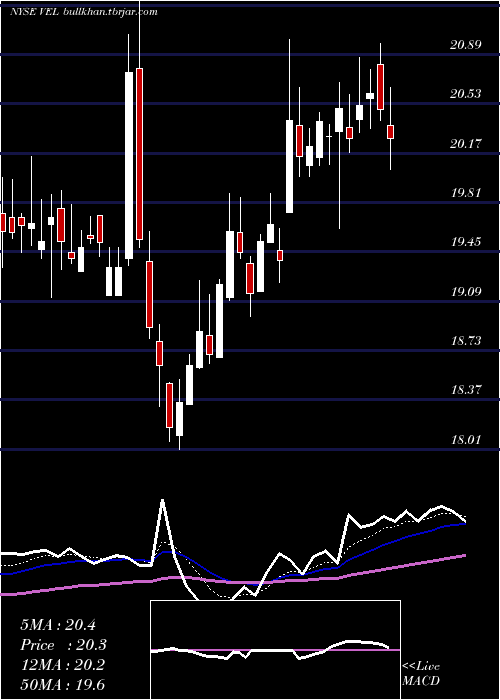The width and height of the screenshot is (500, 700).
Task: Click the 50MA : 19.6 reading
Action: (62, 685)
